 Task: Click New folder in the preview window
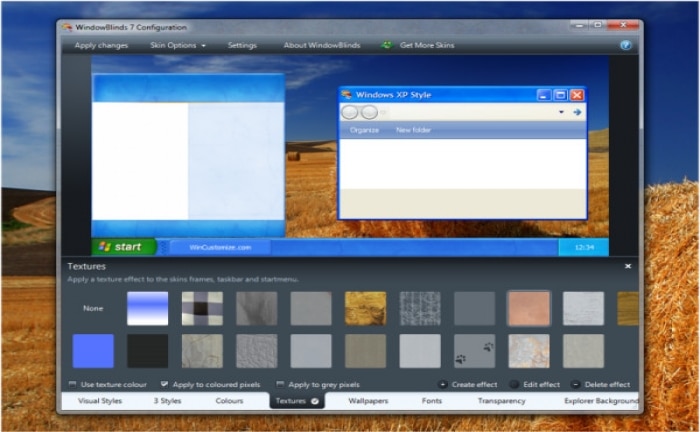pyautogui.click(x=413, y=130)
